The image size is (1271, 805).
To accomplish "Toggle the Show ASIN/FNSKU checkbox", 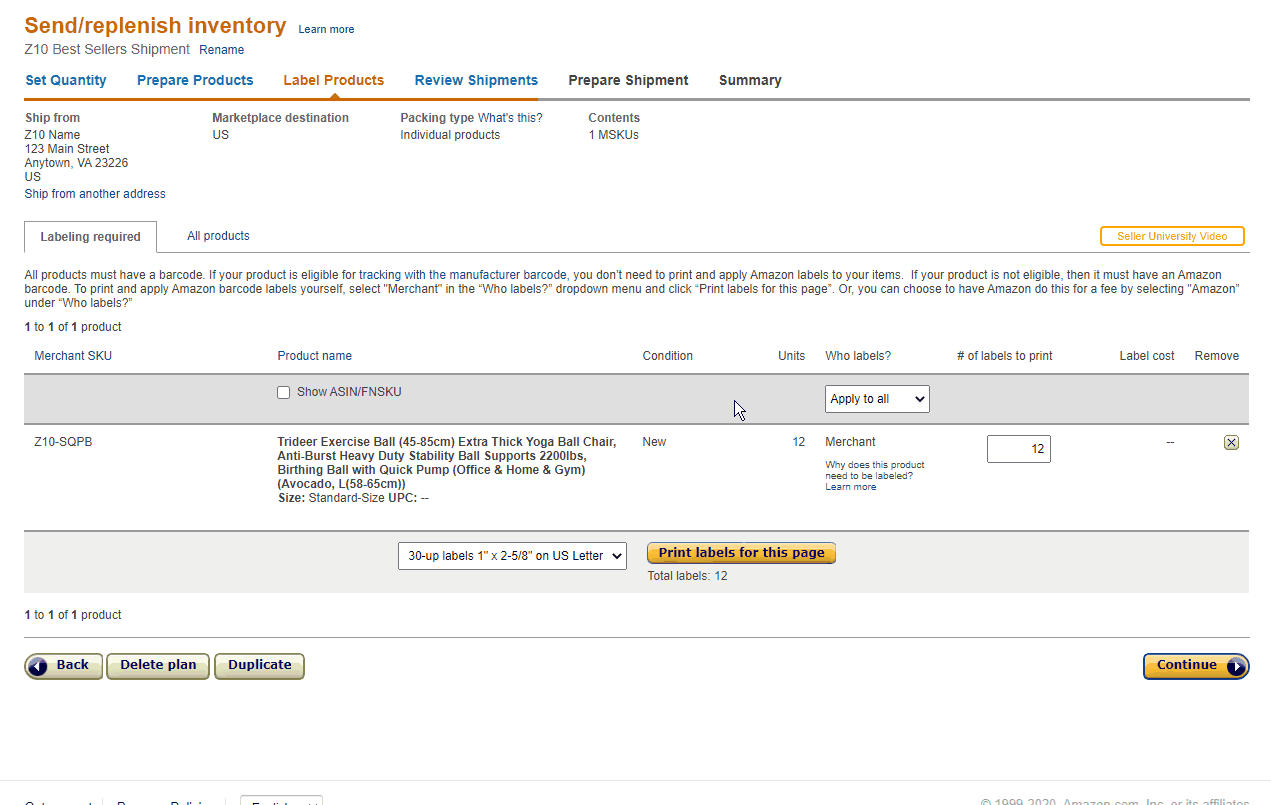I will 284,392.
